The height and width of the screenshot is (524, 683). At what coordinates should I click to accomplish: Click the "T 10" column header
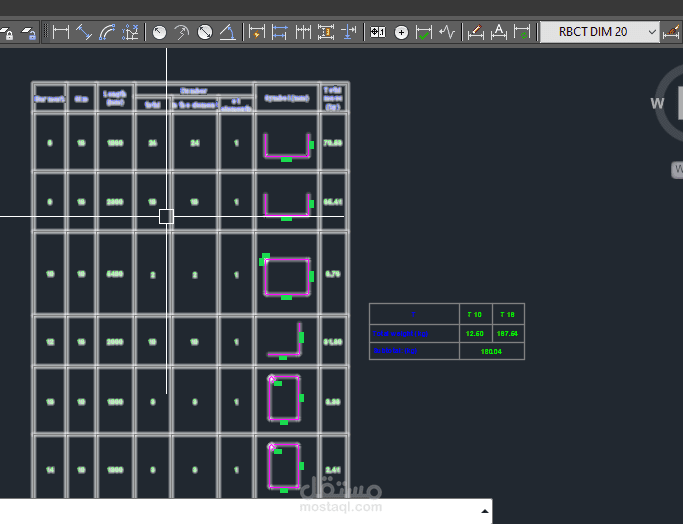tap(474, 314)
